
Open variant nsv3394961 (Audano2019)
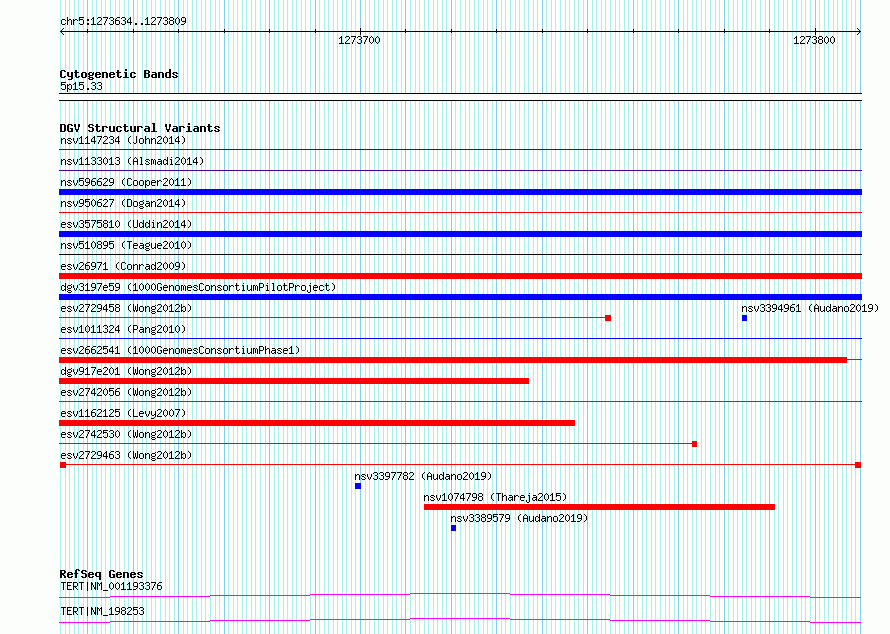pos(809,308)
